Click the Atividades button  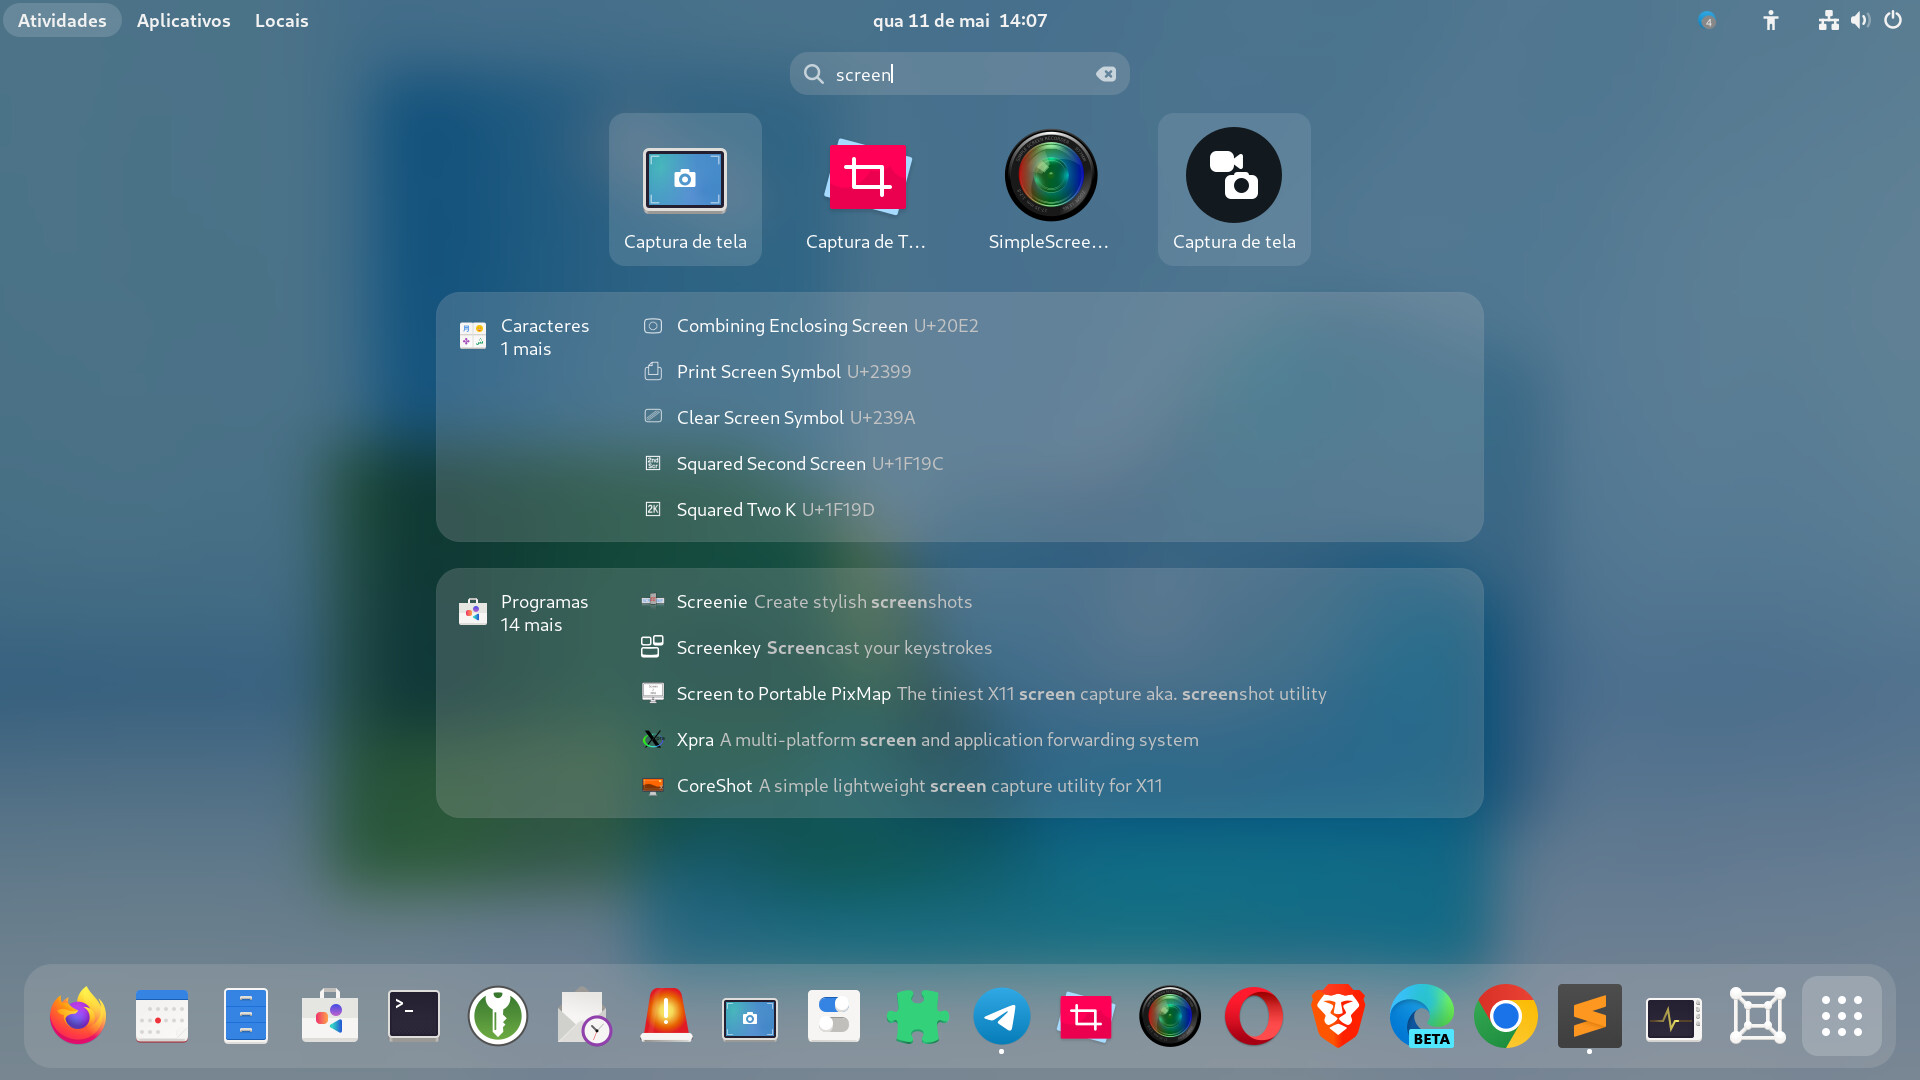tap(62, 20)
